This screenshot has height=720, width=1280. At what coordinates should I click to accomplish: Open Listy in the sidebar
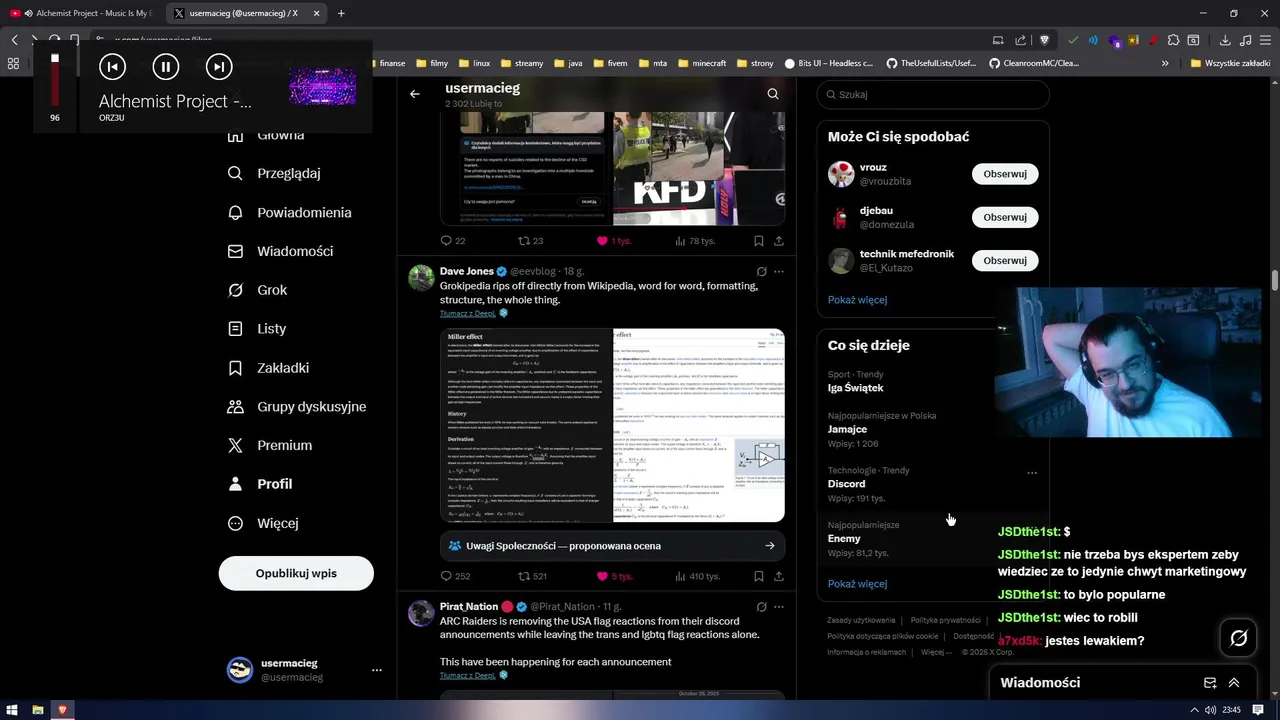[x=257, y=329]
